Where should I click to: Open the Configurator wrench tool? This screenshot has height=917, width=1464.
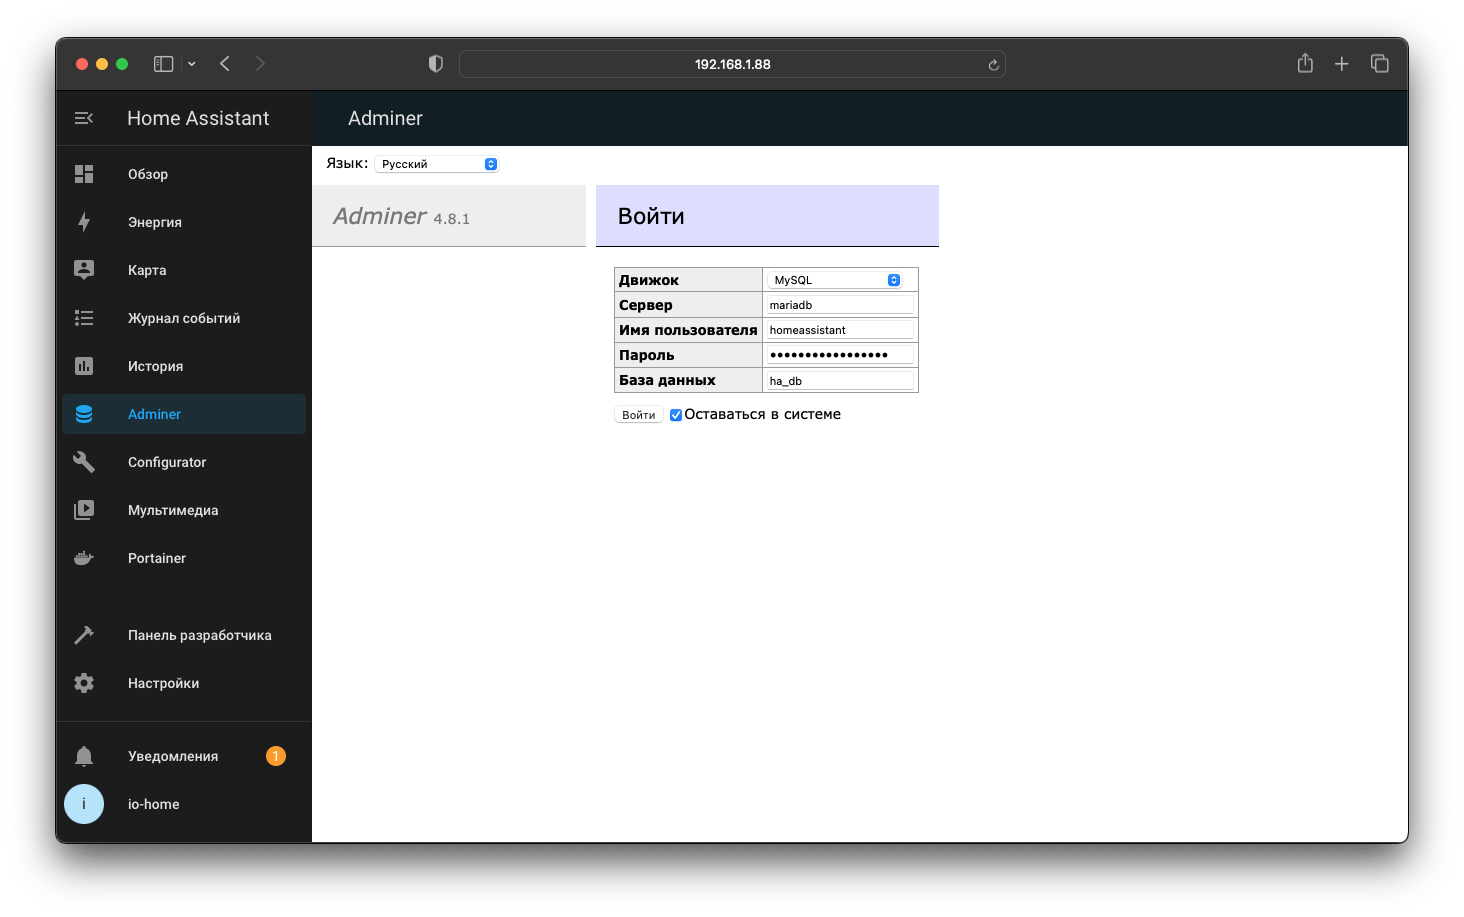point(167,461)
